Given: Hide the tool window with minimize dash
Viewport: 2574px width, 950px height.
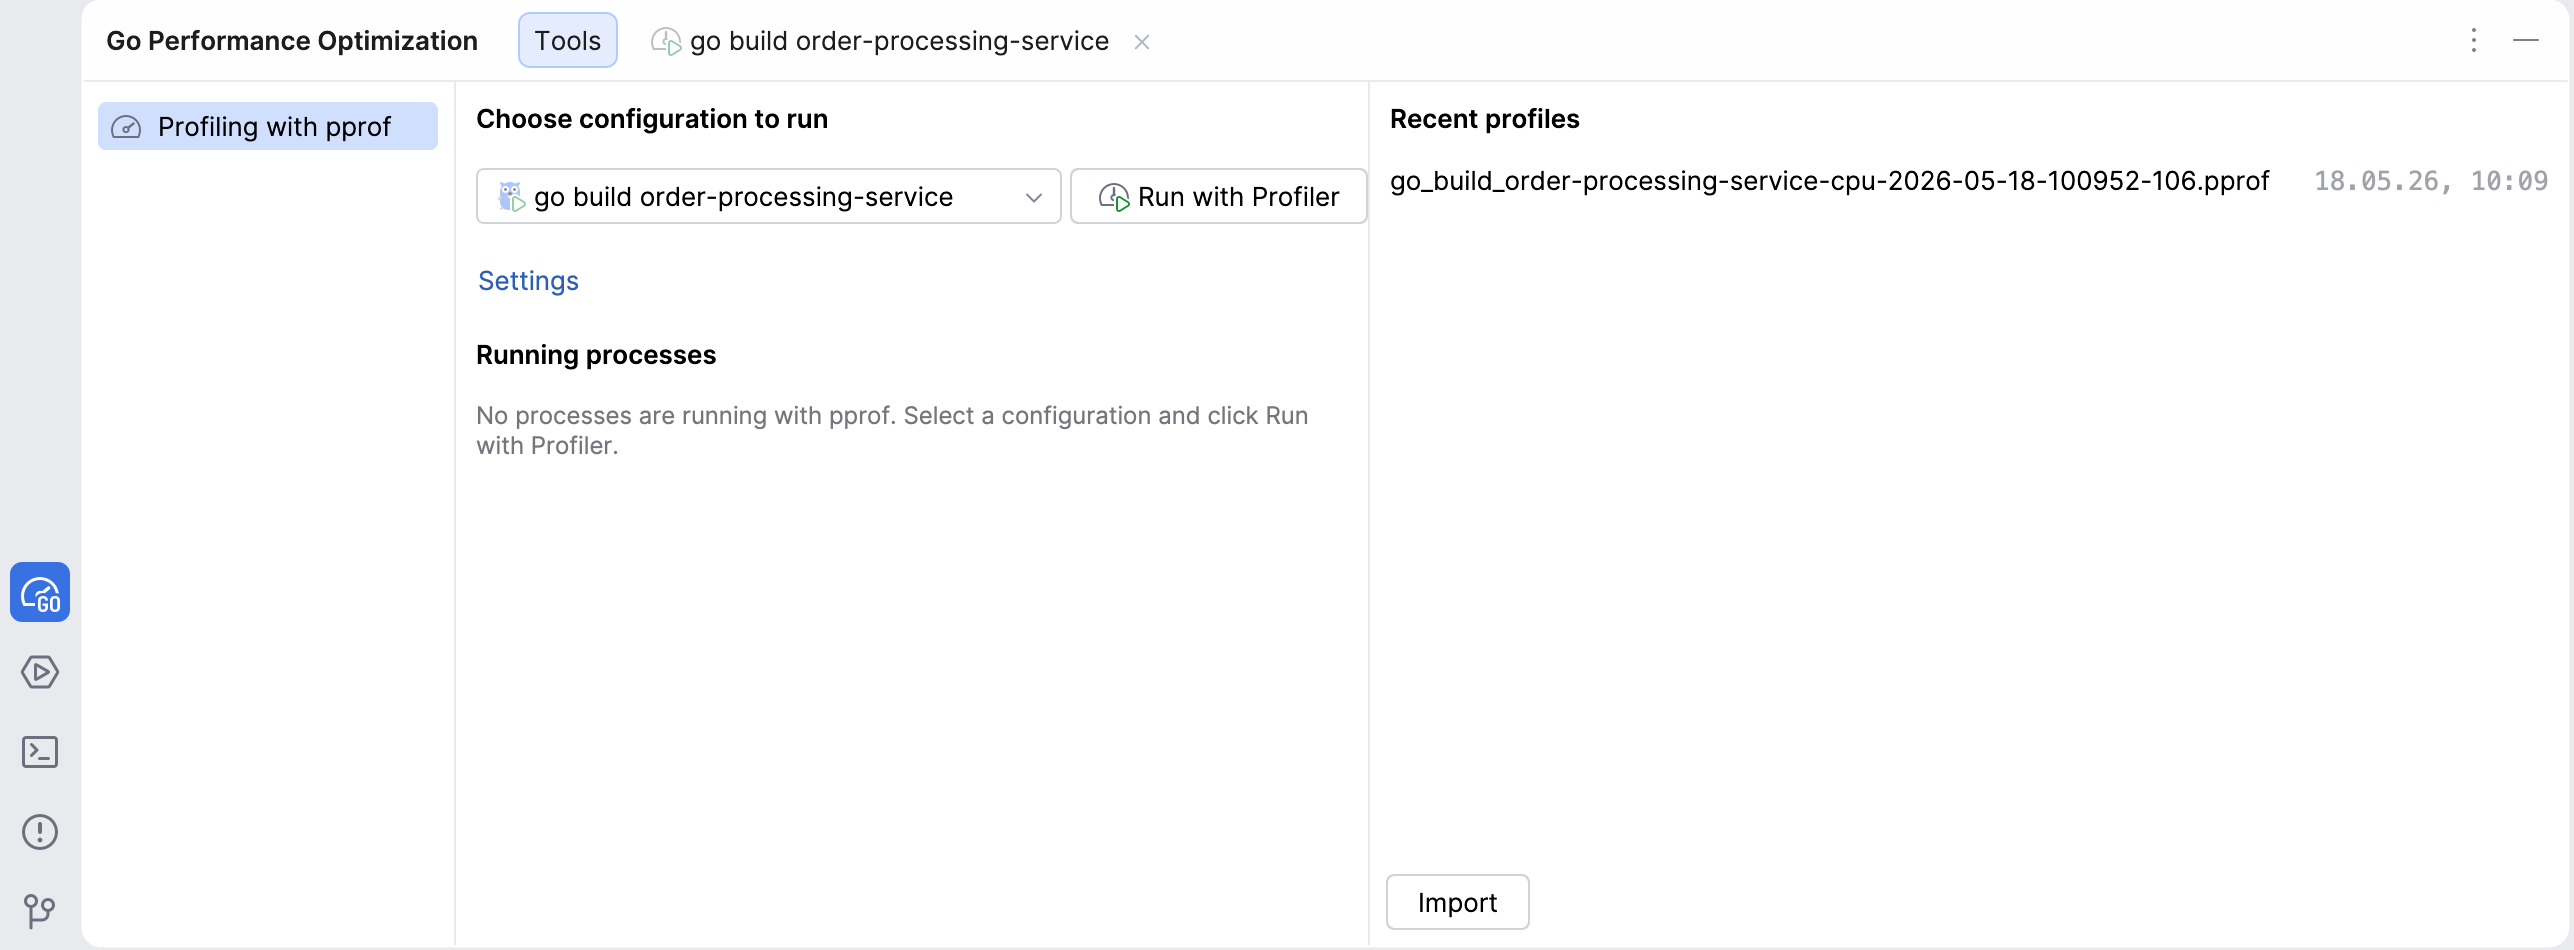Looking at the screenshot, I should click(2526, 40).
